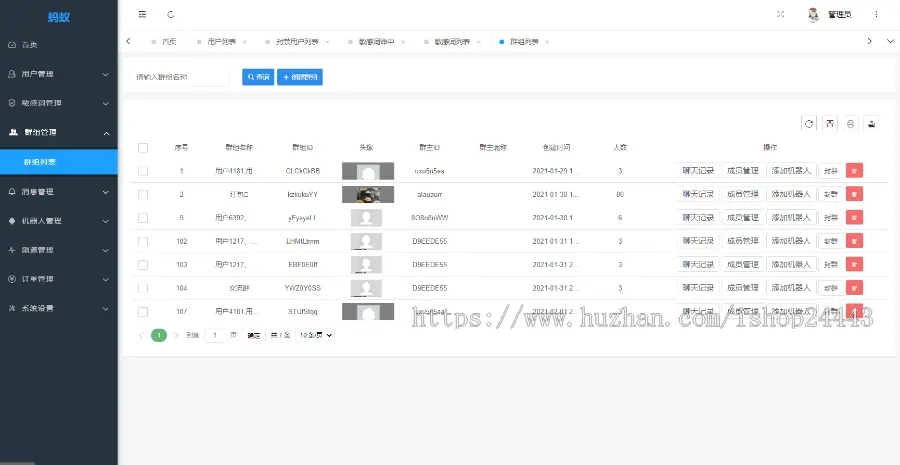Click 聊天记录 button in the first row
Image resolution: width=900 pixels, height=465 pixels.
[697, 171]
